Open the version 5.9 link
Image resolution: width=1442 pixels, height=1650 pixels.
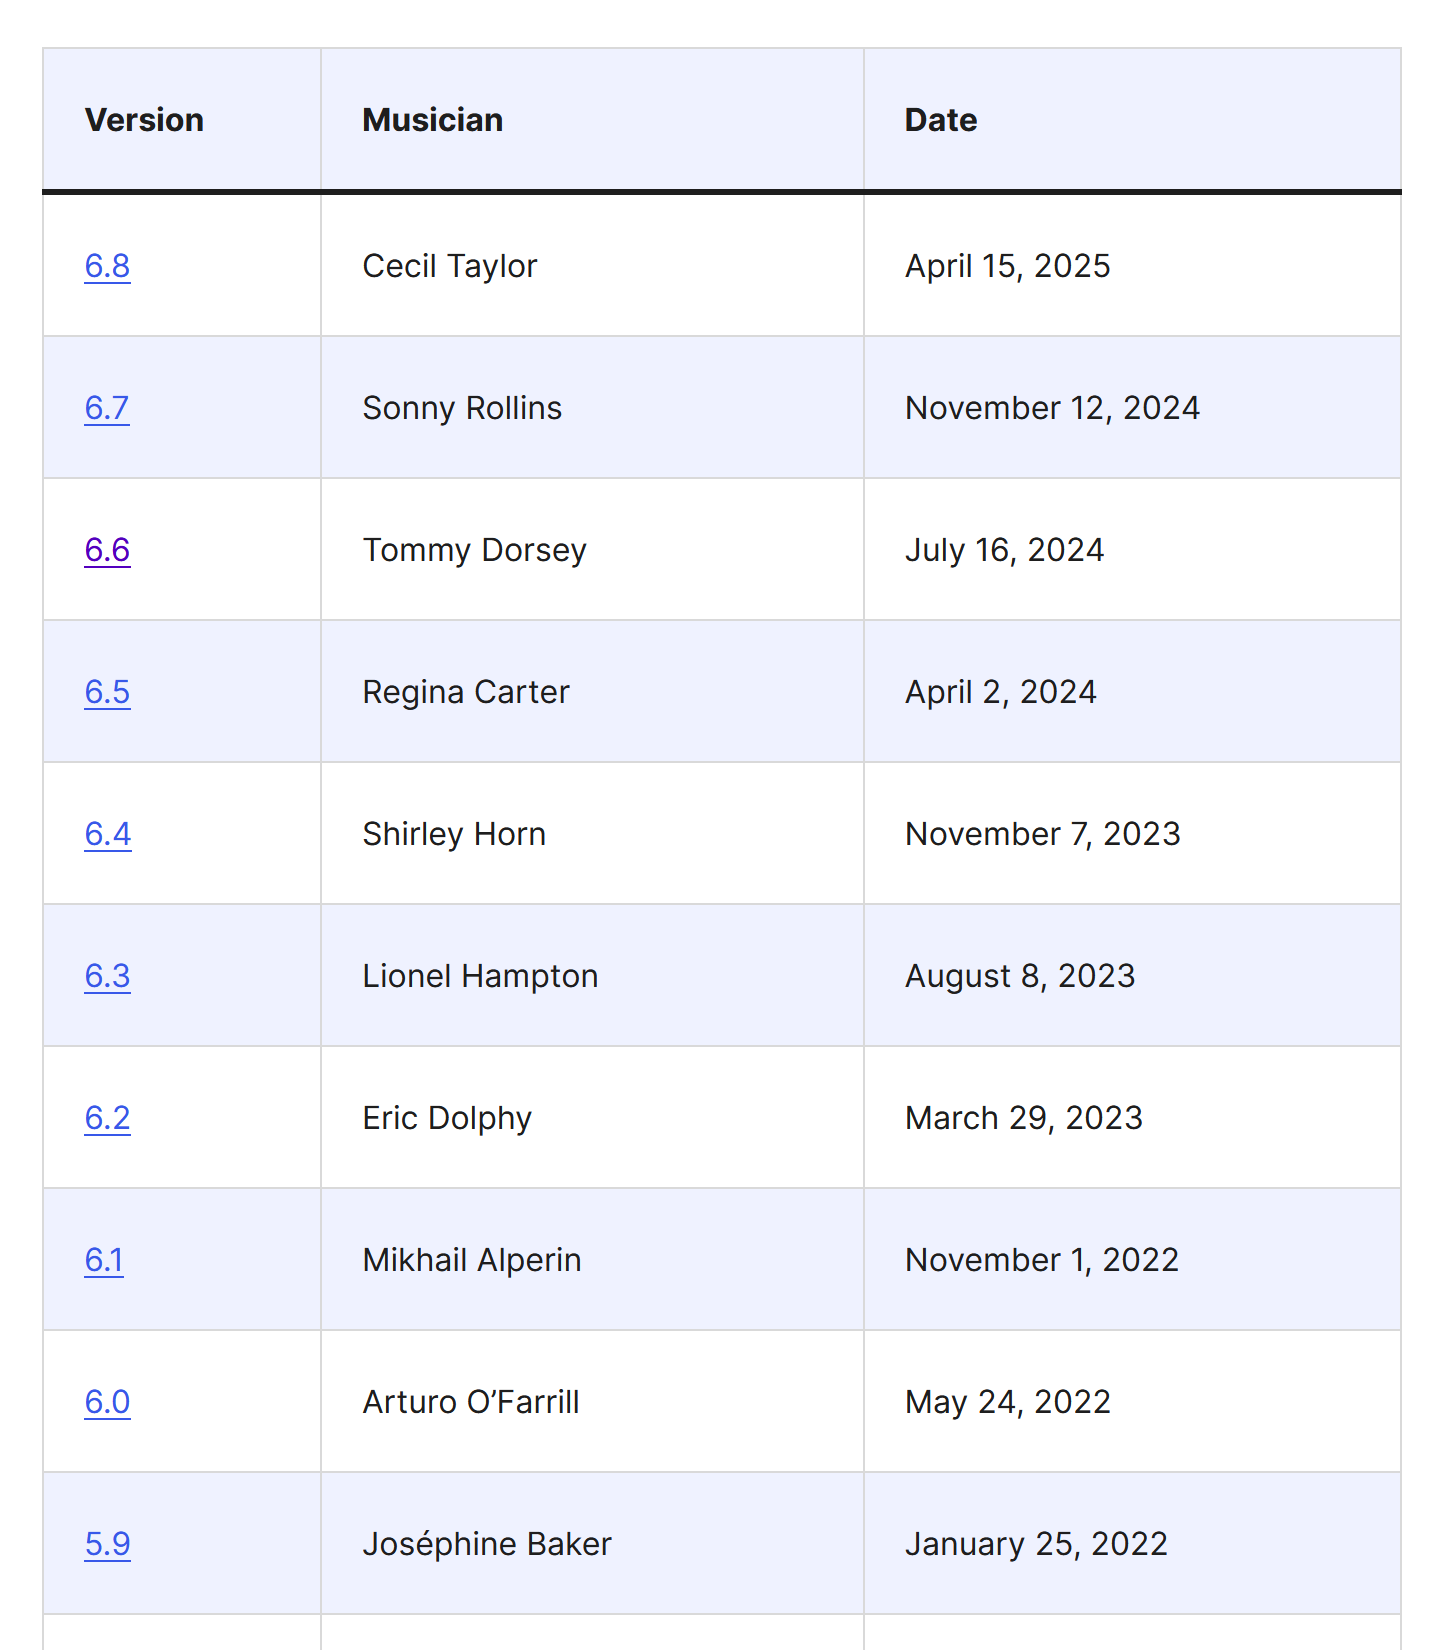[107, 1544]
